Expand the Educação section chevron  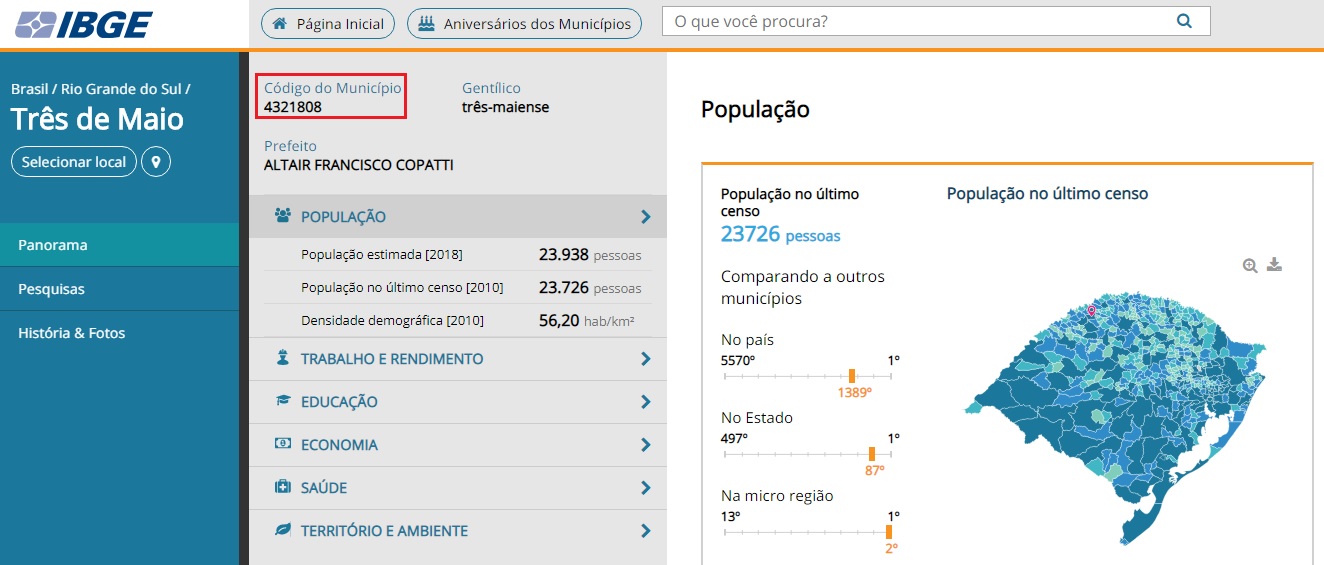coord(645,402)
